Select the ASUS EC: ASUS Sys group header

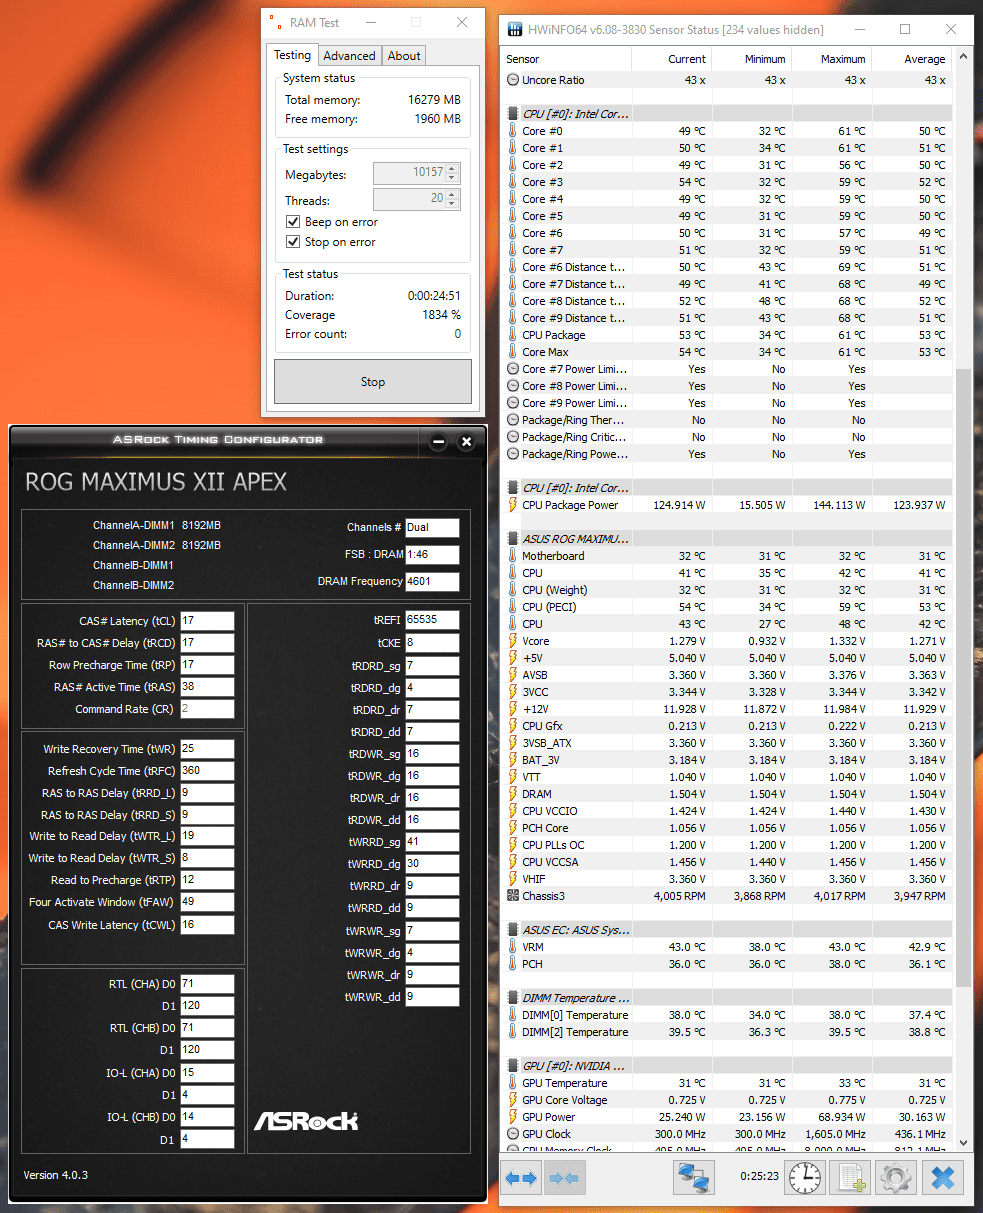tap(728, 930)
